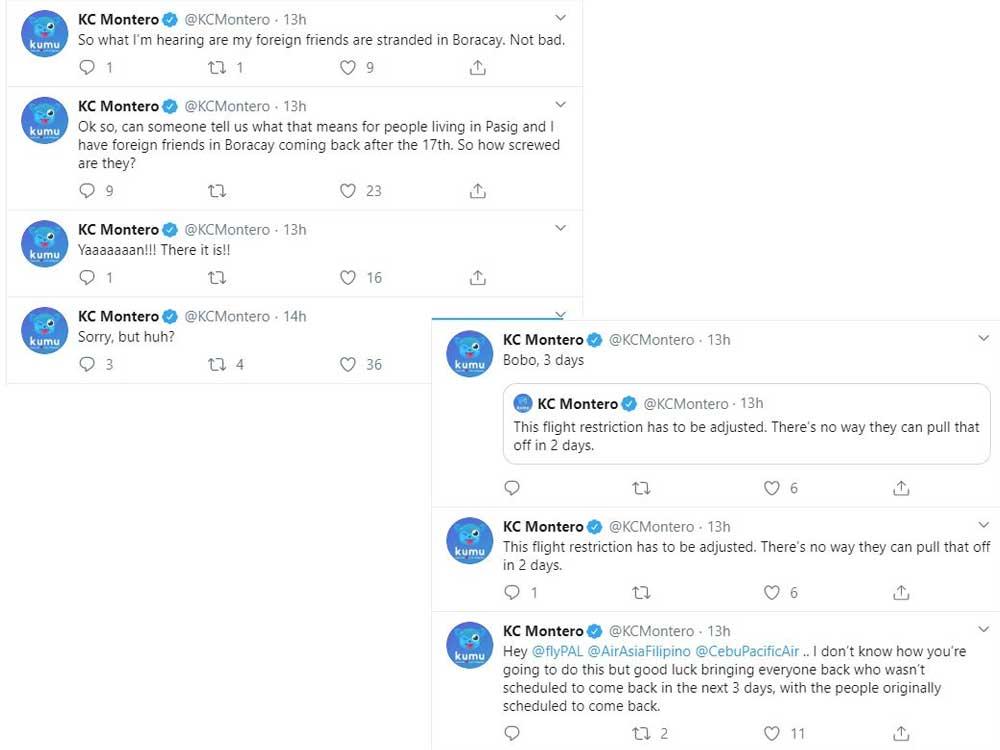Open the chevron menu on the @flyPAL airlines tweet

point(984,630)
